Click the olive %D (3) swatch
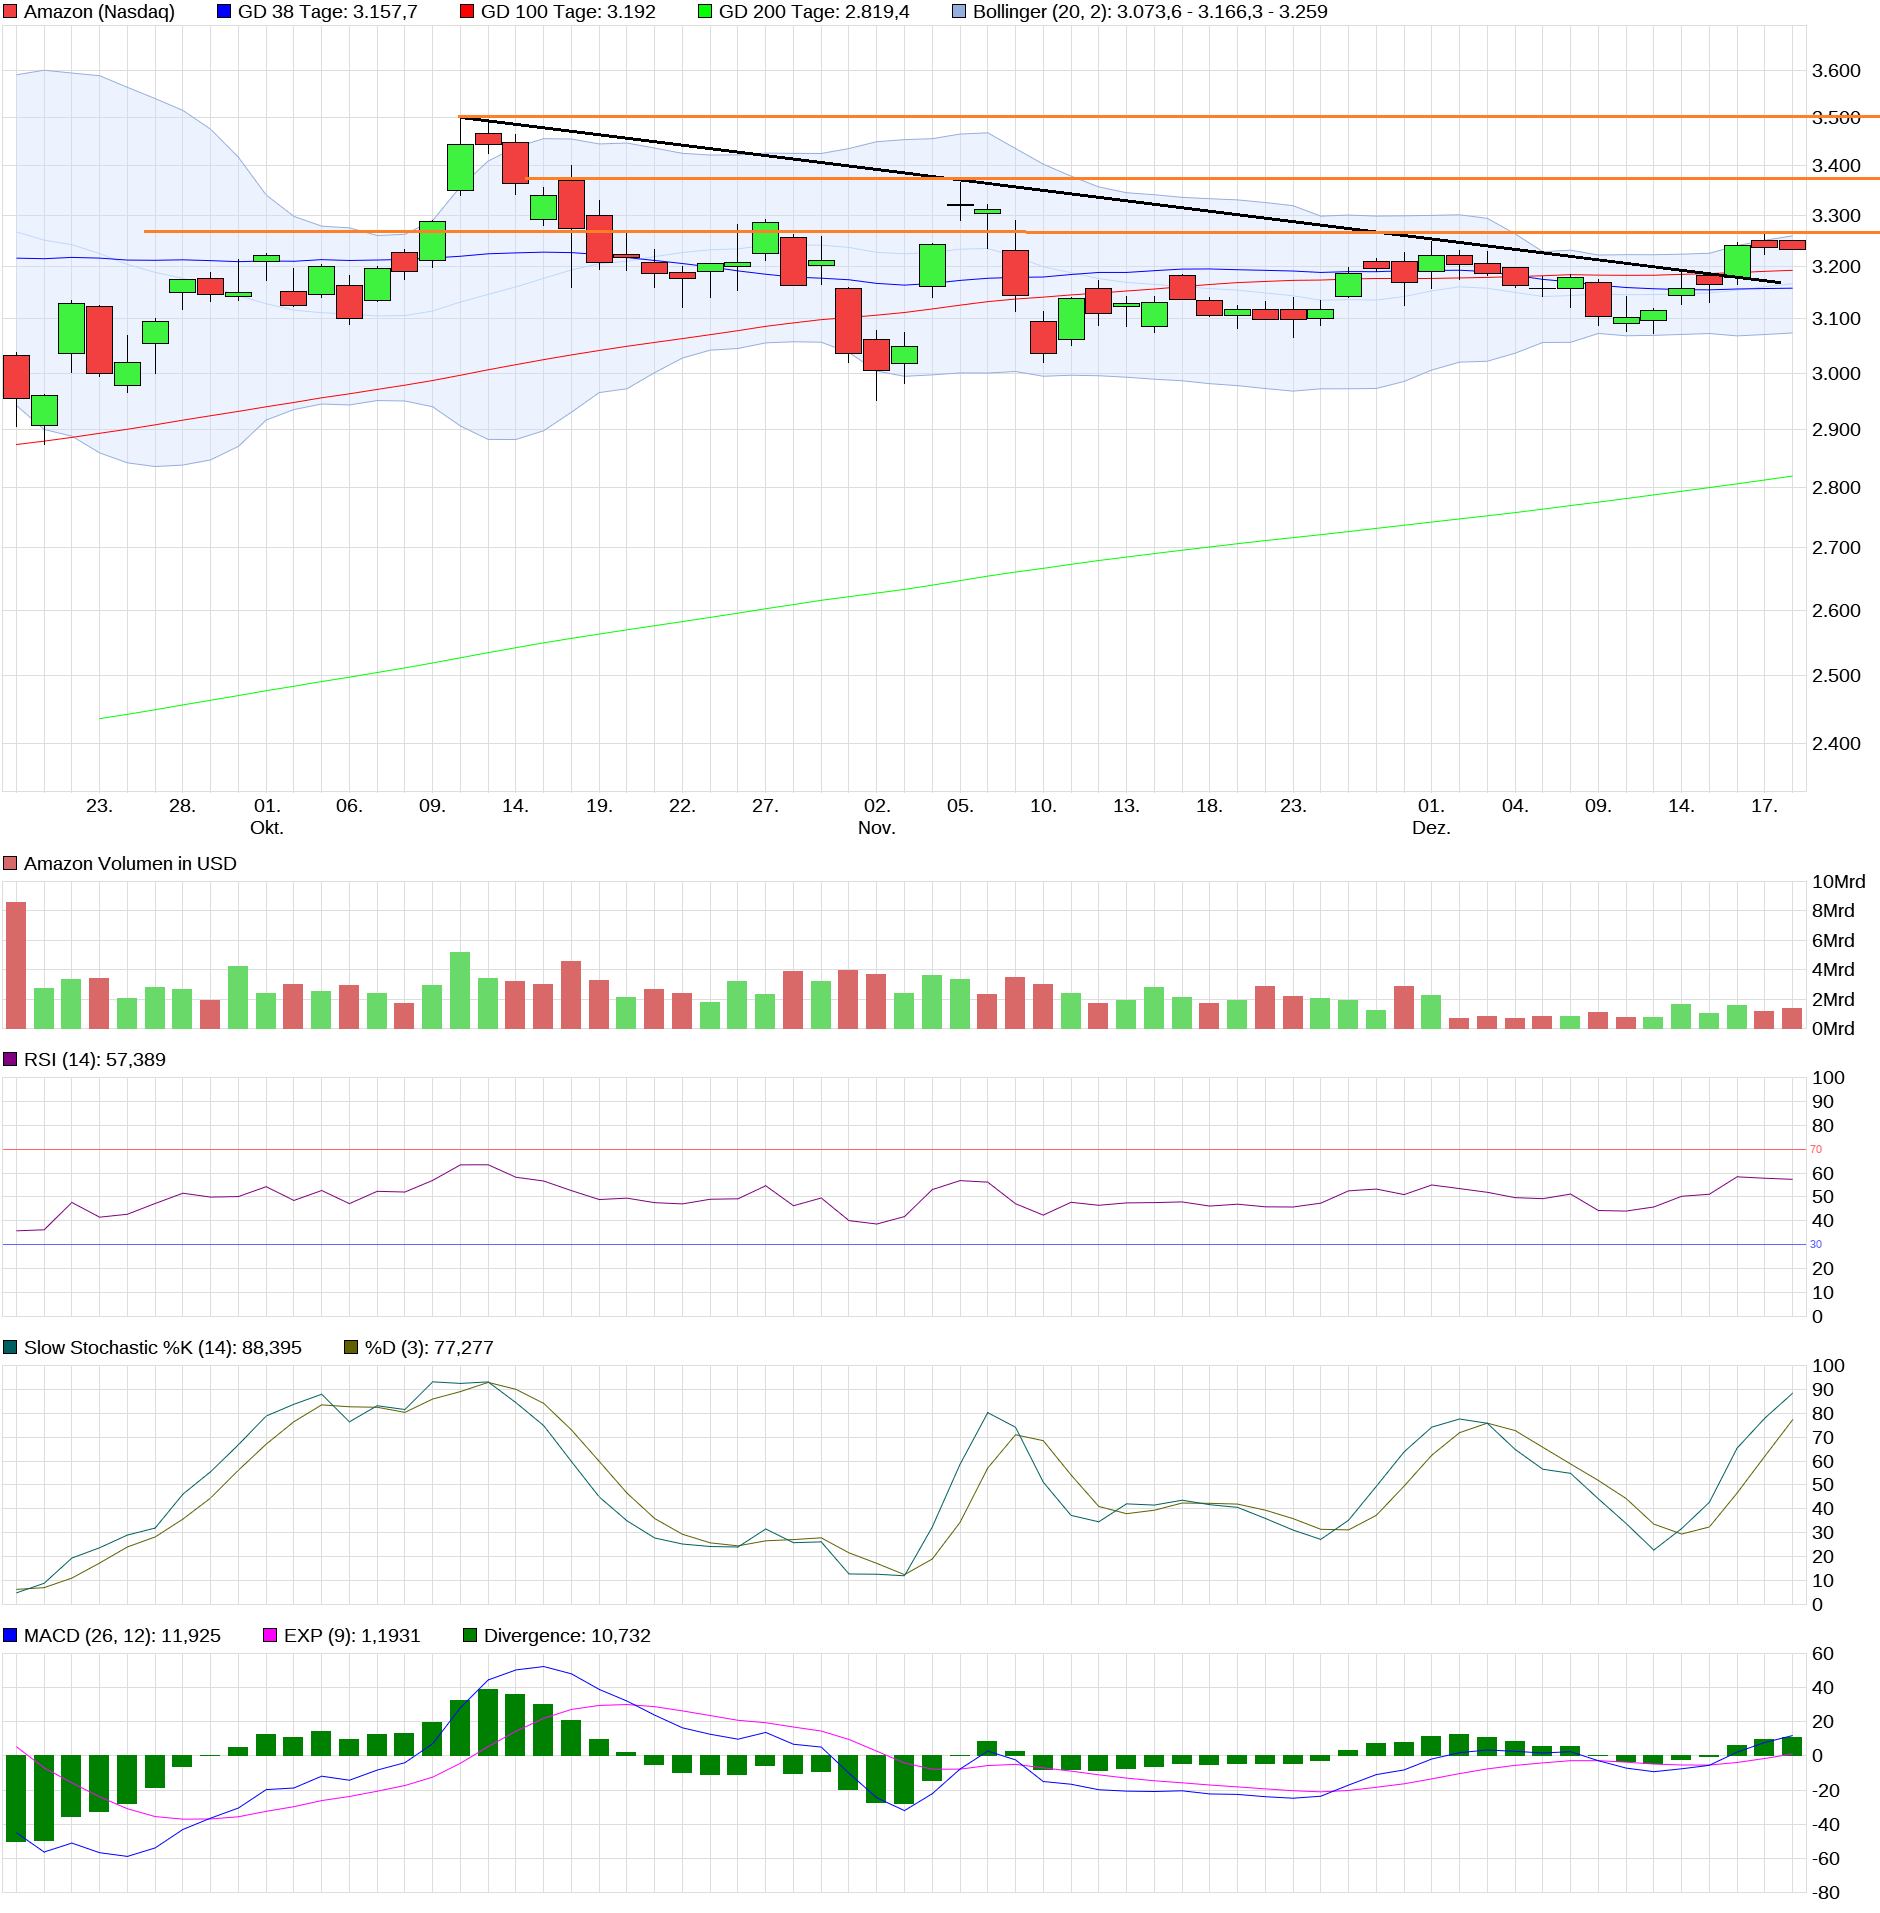The width and height of the screenshot is (1880, 1913). [x=351, y=1347]
